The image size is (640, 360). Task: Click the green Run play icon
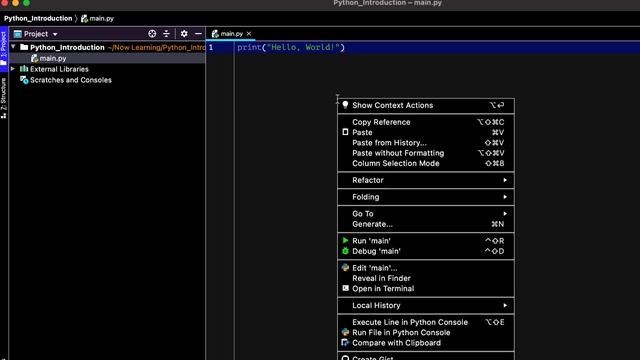pos(345,240)
